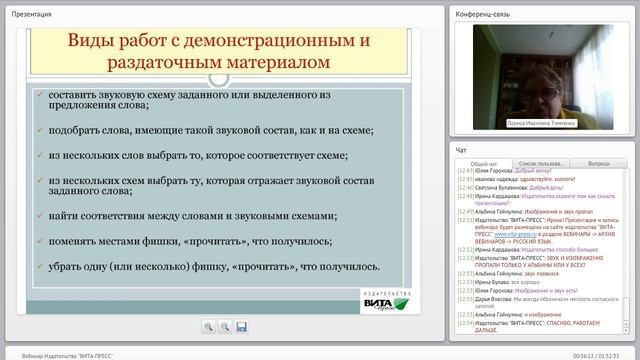
Task: Click chat message from Ирина Булава «все хорошо»
Action: (498, 282)
